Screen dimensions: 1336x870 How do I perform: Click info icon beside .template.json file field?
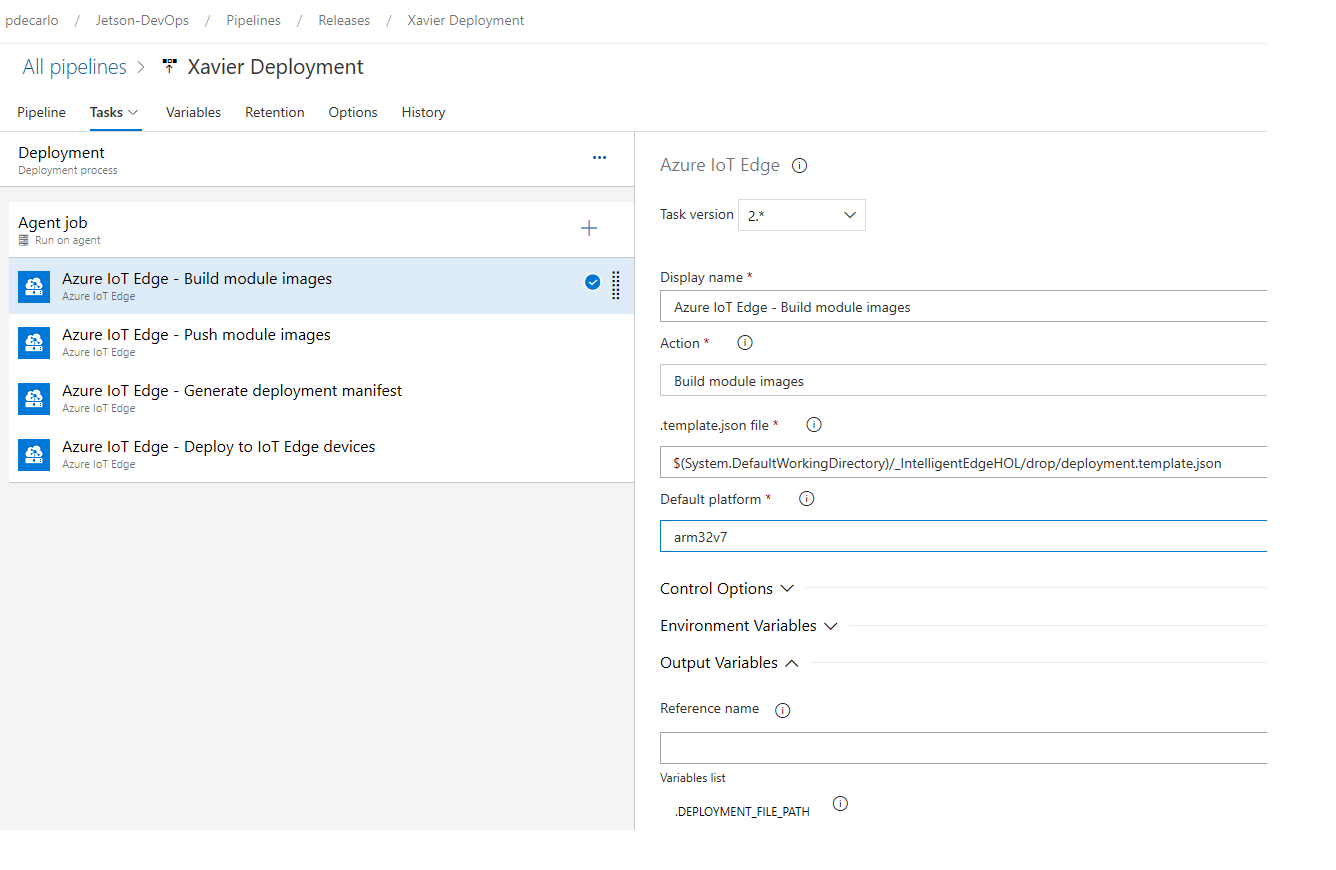[813, 424]
